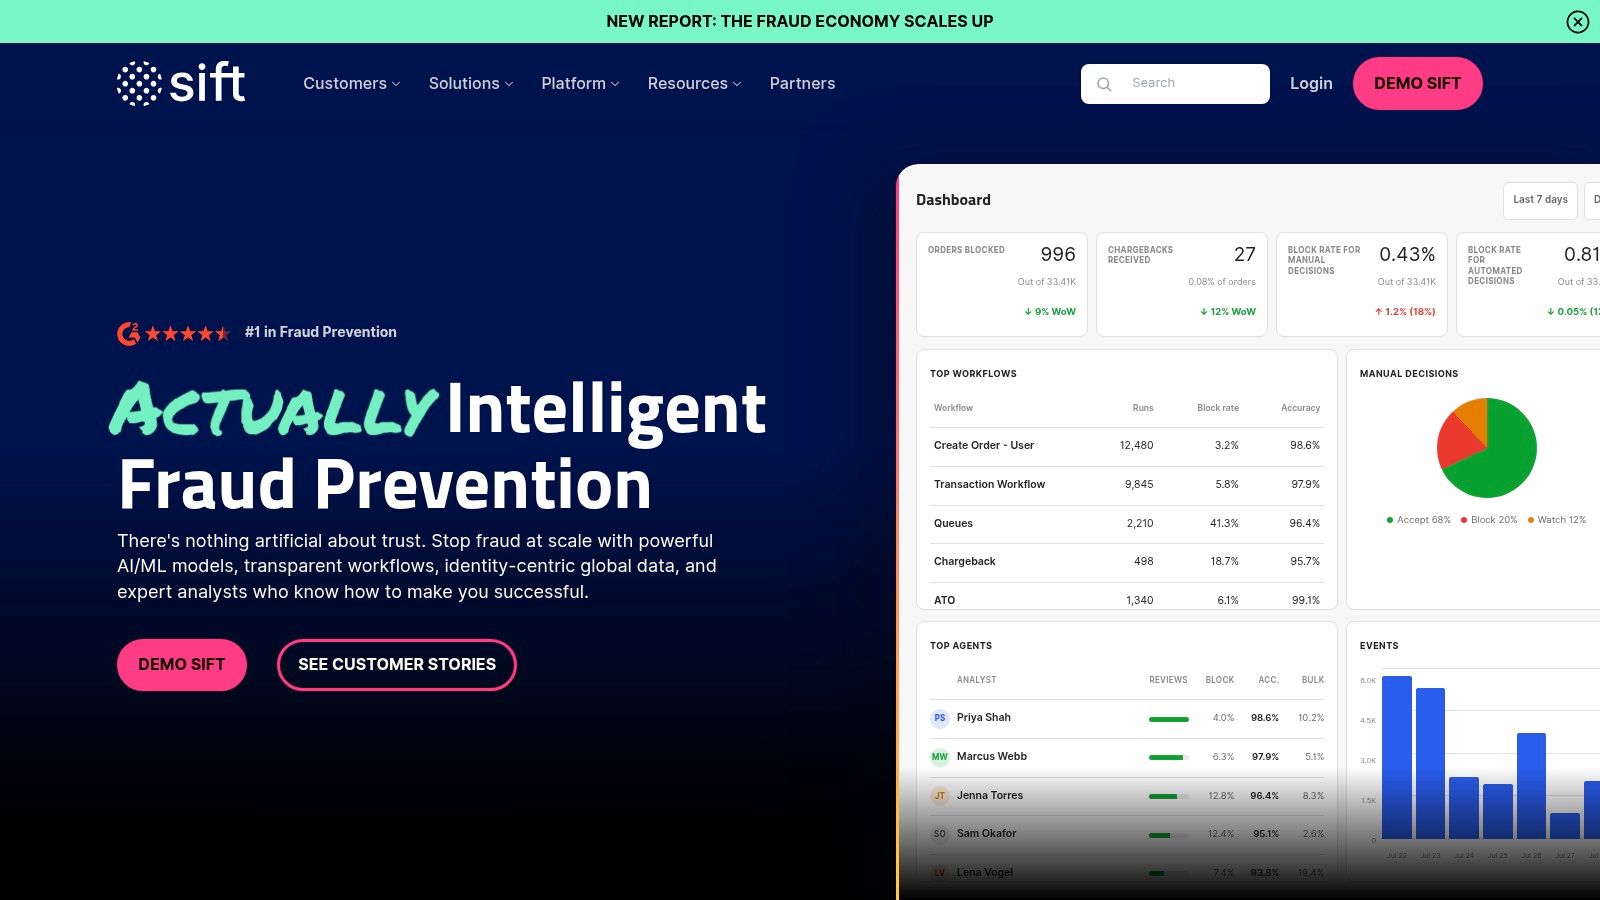1600x900 pixels.
Task: Click the five-star rating icons
Action: coord(187,333)
